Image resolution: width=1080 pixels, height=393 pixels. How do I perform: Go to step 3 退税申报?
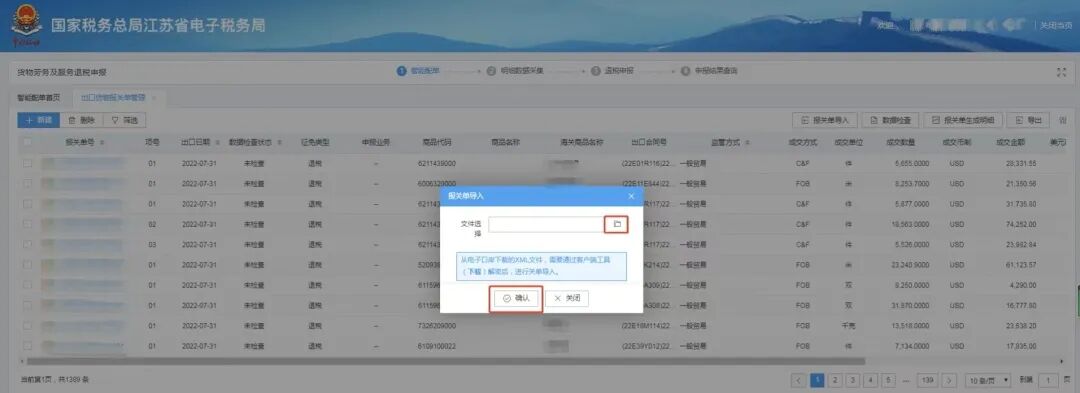[612, 71]
